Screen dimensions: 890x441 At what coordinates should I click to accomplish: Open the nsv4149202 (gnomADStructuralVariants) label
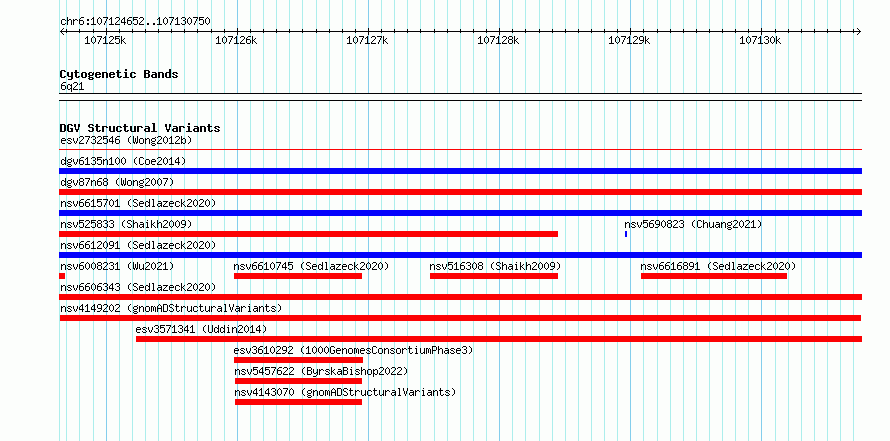pyautogui.click(x=171, y=308)
